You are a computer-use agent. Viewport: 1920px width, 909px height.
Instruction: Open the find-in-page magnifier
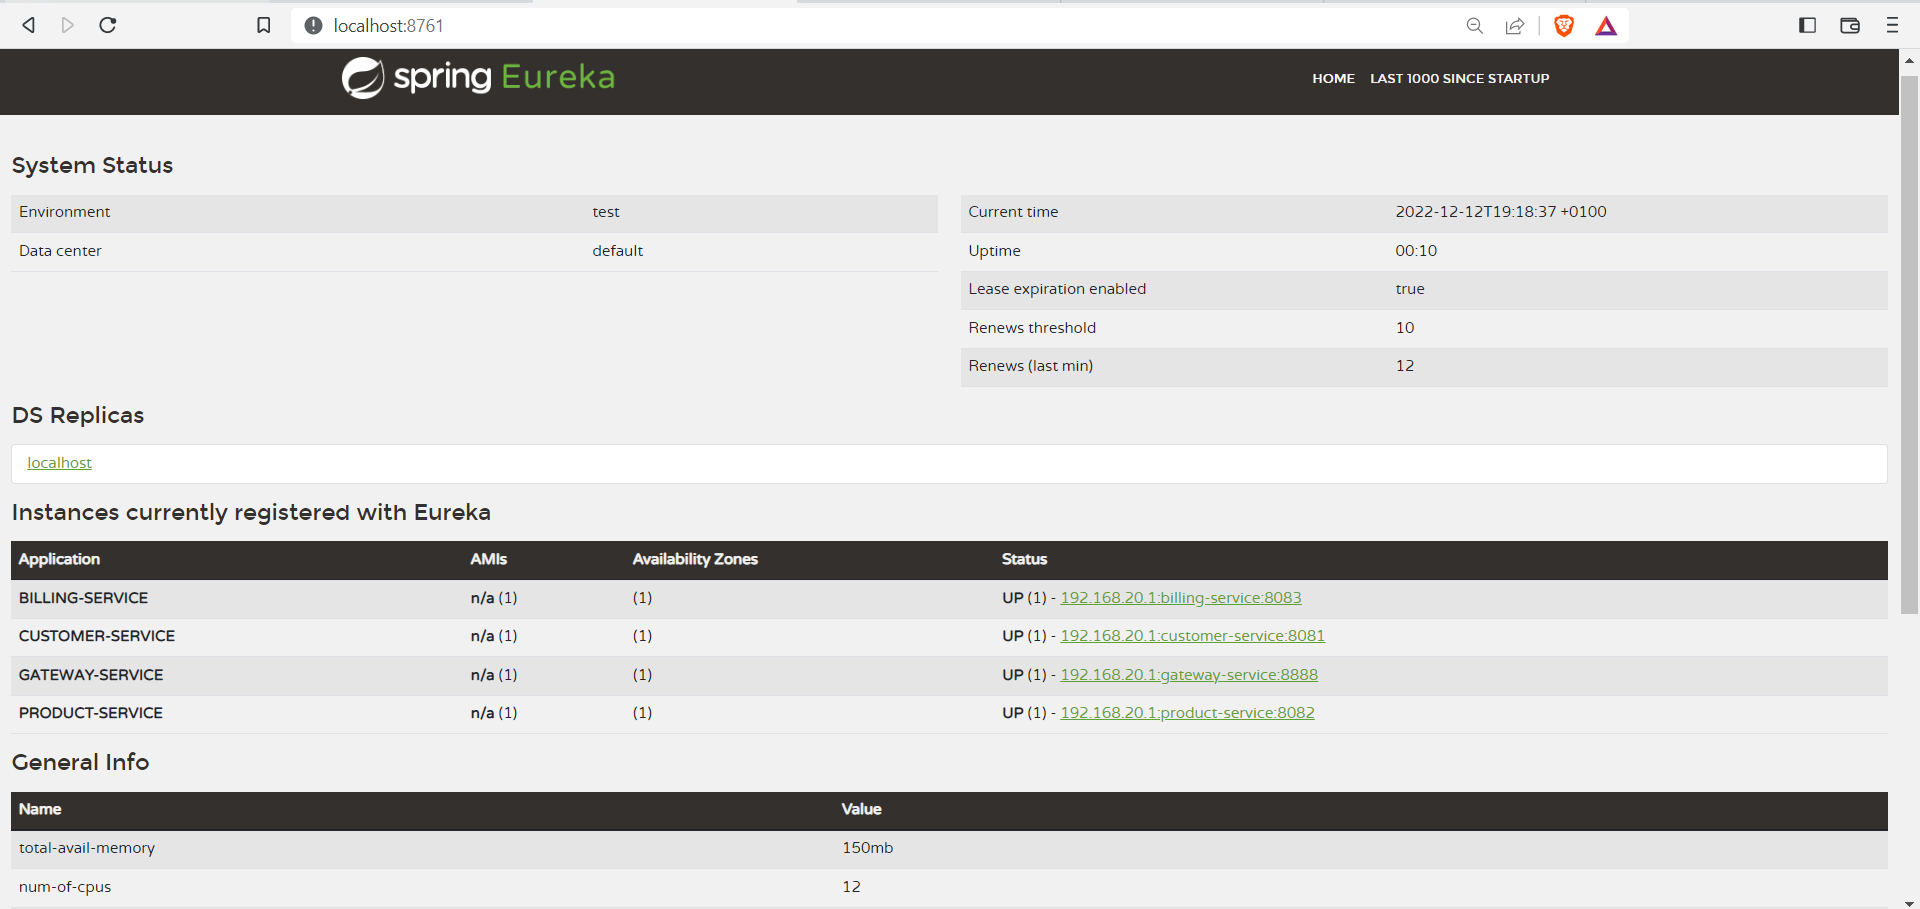[x=1474, y=26]
